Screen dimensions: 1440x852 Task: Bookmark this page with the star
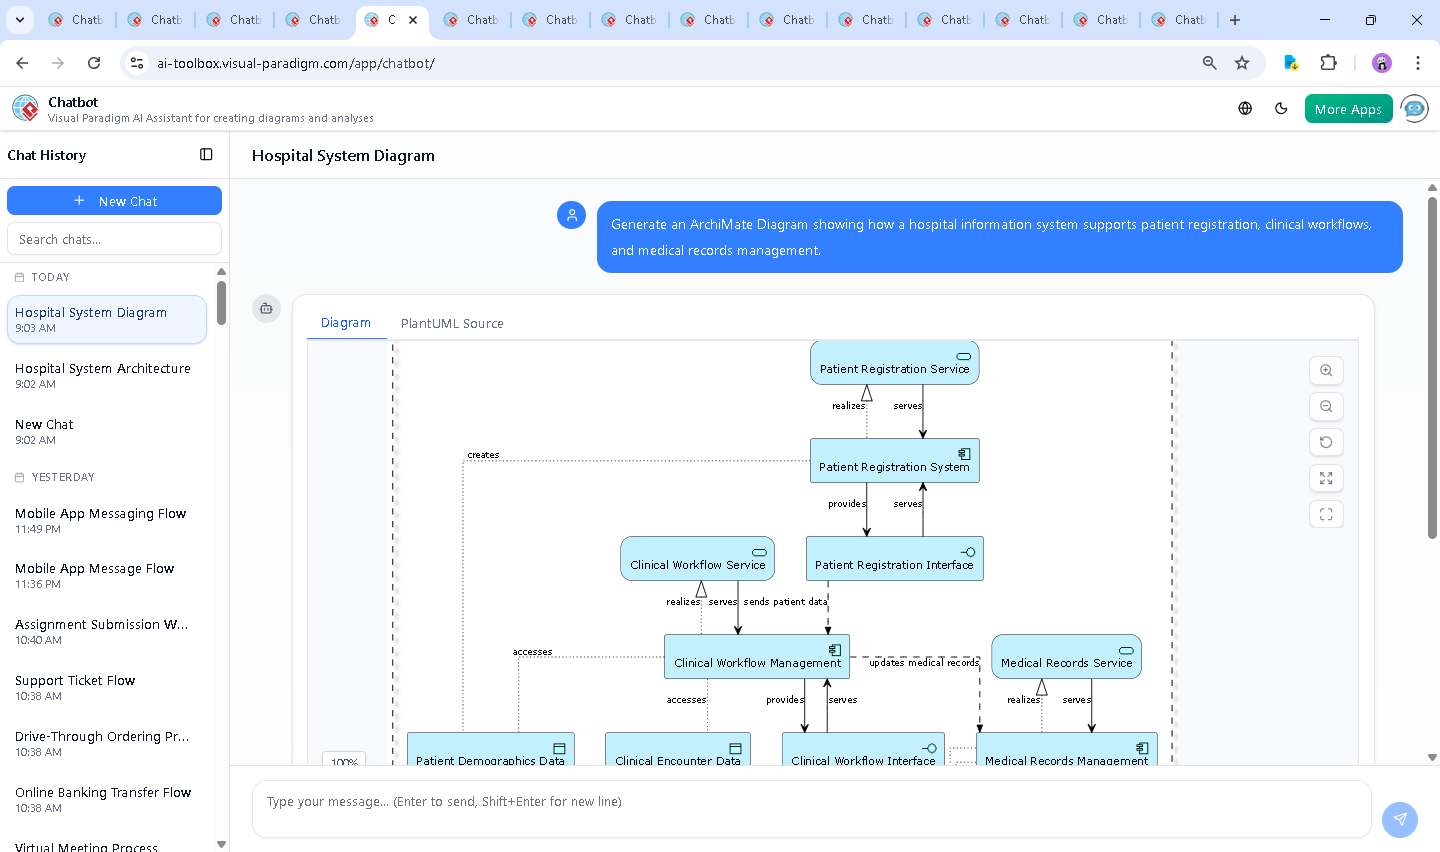pyautogui.click(x=1242, y=62)
